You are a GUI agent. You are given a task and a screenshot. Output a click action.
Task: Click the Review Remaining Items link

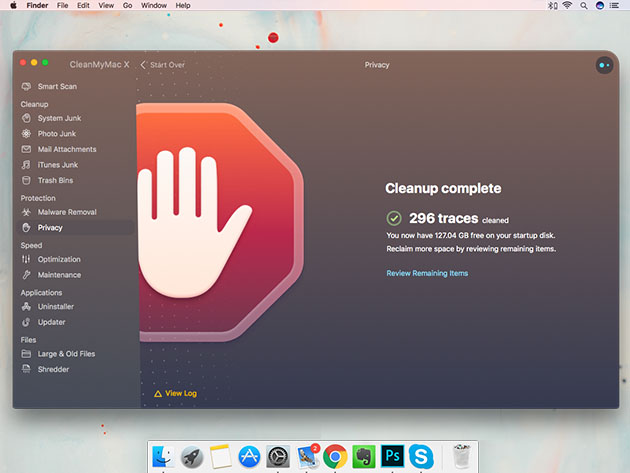[427, 273]
